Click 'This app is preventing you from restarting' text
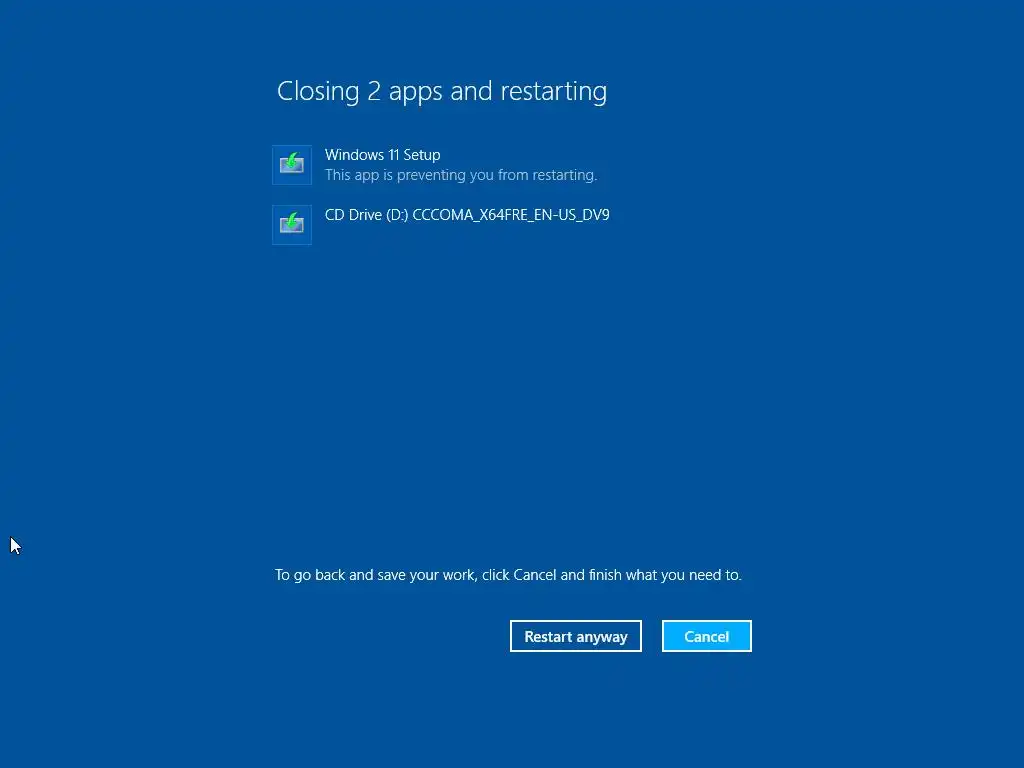Viewport: 1024px width, 768px height. (x=461, y=175)
